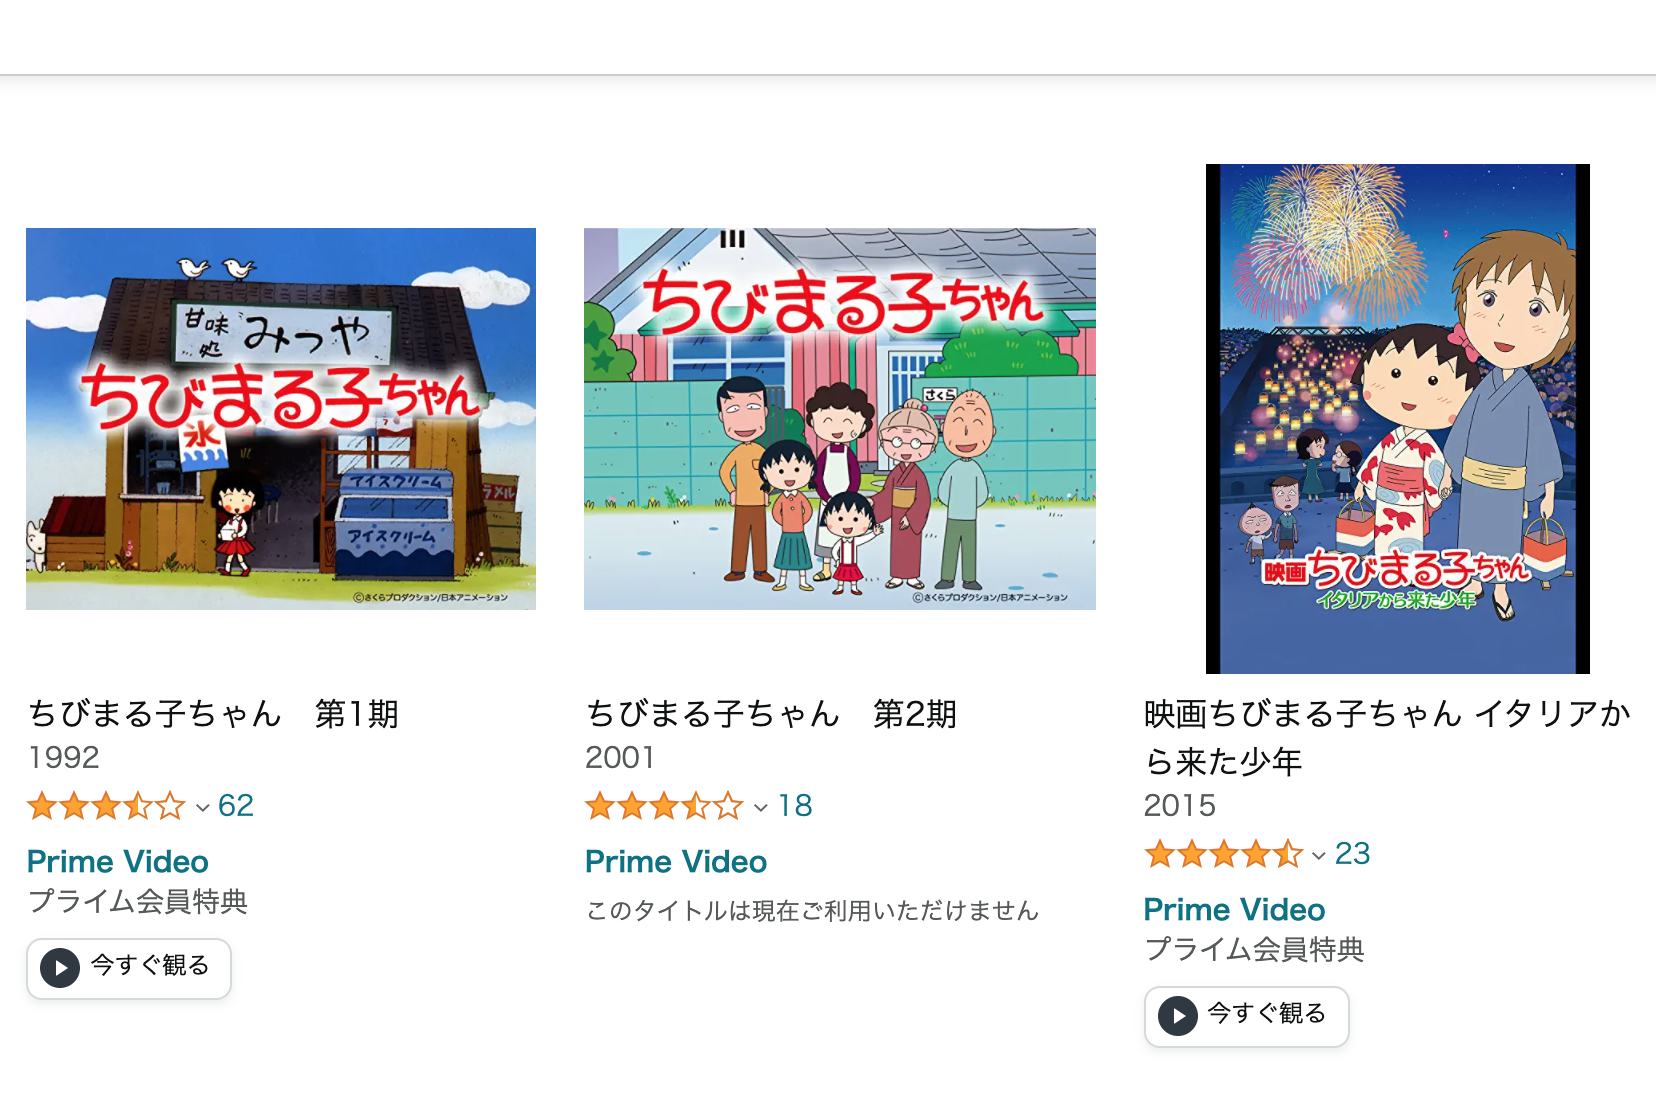Viewport: 1656px width, 1096px height.
Task: Open star rating of 映画ちびまる子ちゃん
Action: 1223,854
